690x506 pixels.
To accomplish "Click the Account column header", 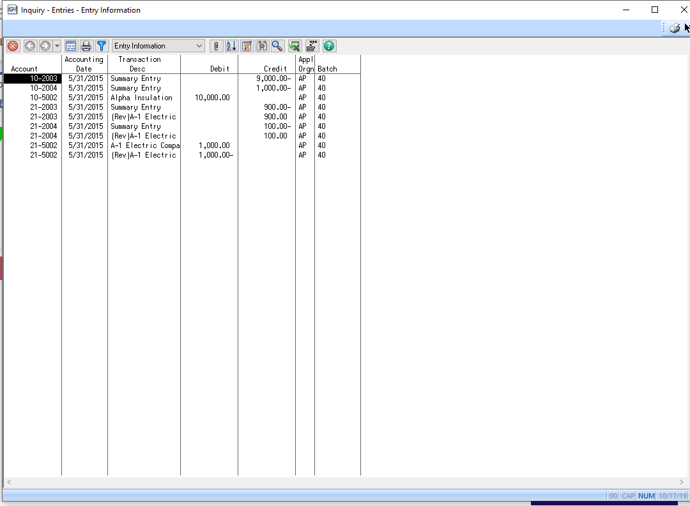I will coord(24,69).
